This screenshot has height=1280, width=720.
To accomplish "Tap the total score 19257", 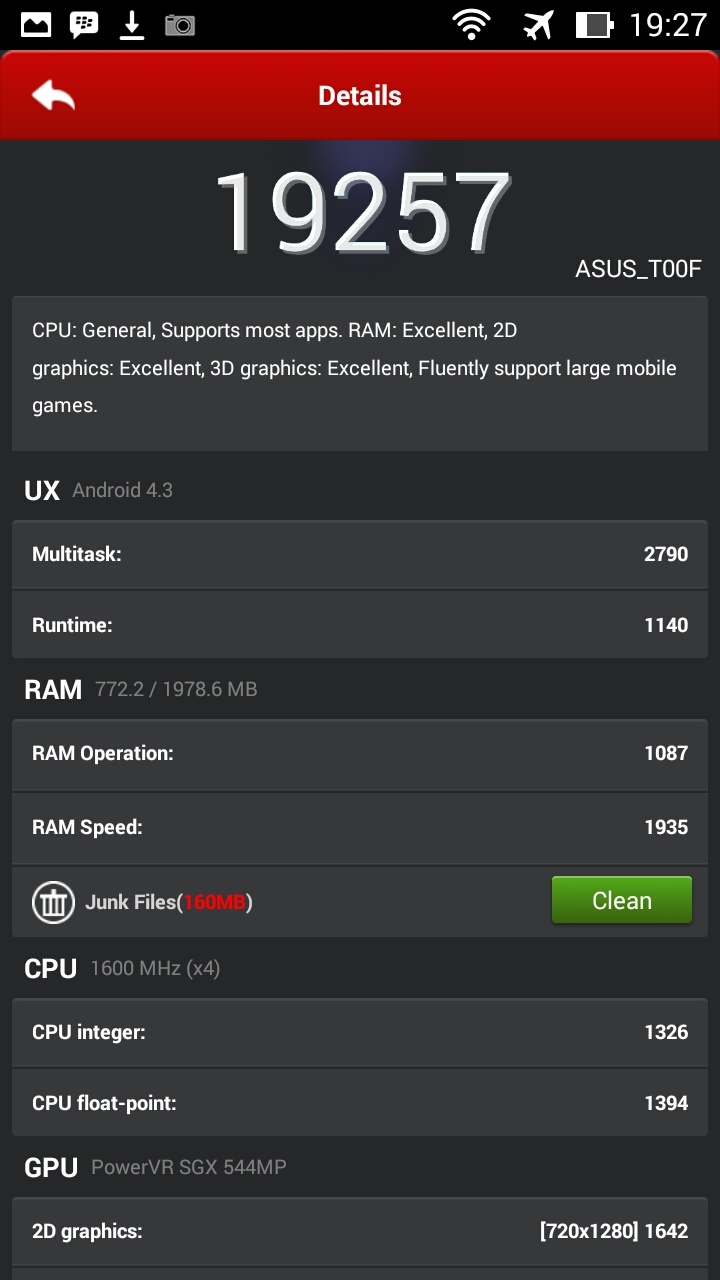I will (362, 213).
